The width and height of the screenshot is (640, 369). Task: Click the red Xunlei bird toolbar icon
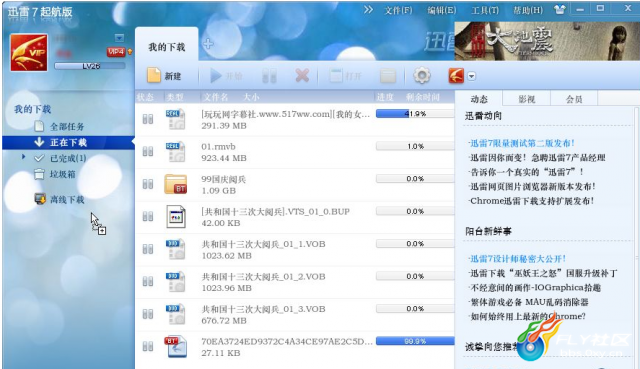456,76
